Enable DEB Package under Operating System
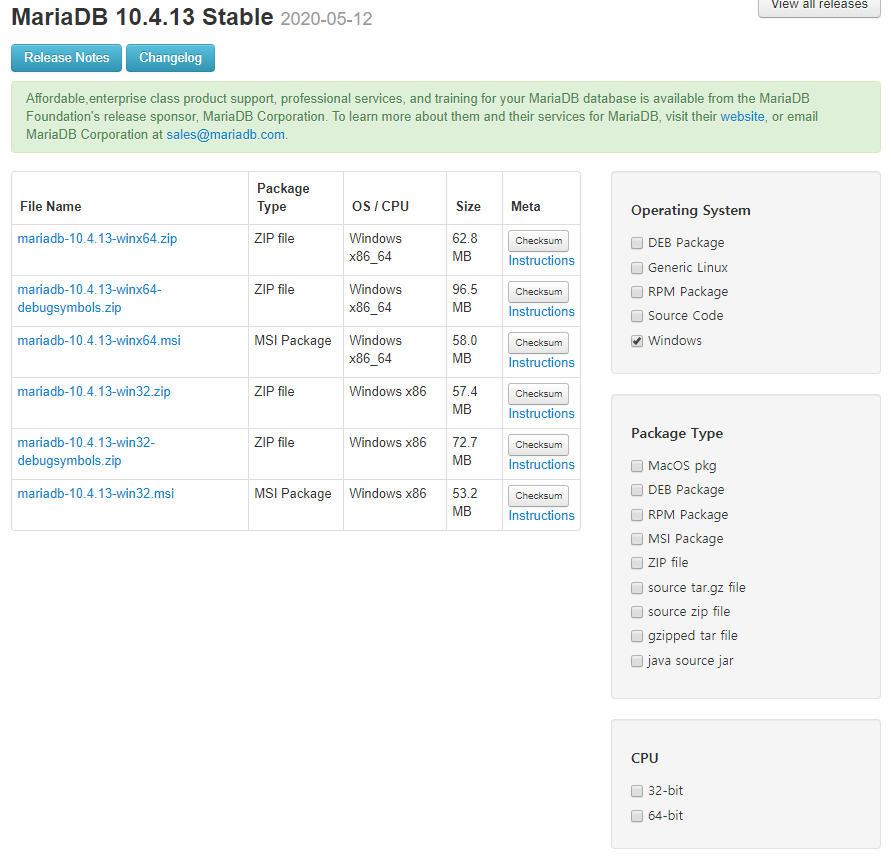 click(x=637, y=243)
